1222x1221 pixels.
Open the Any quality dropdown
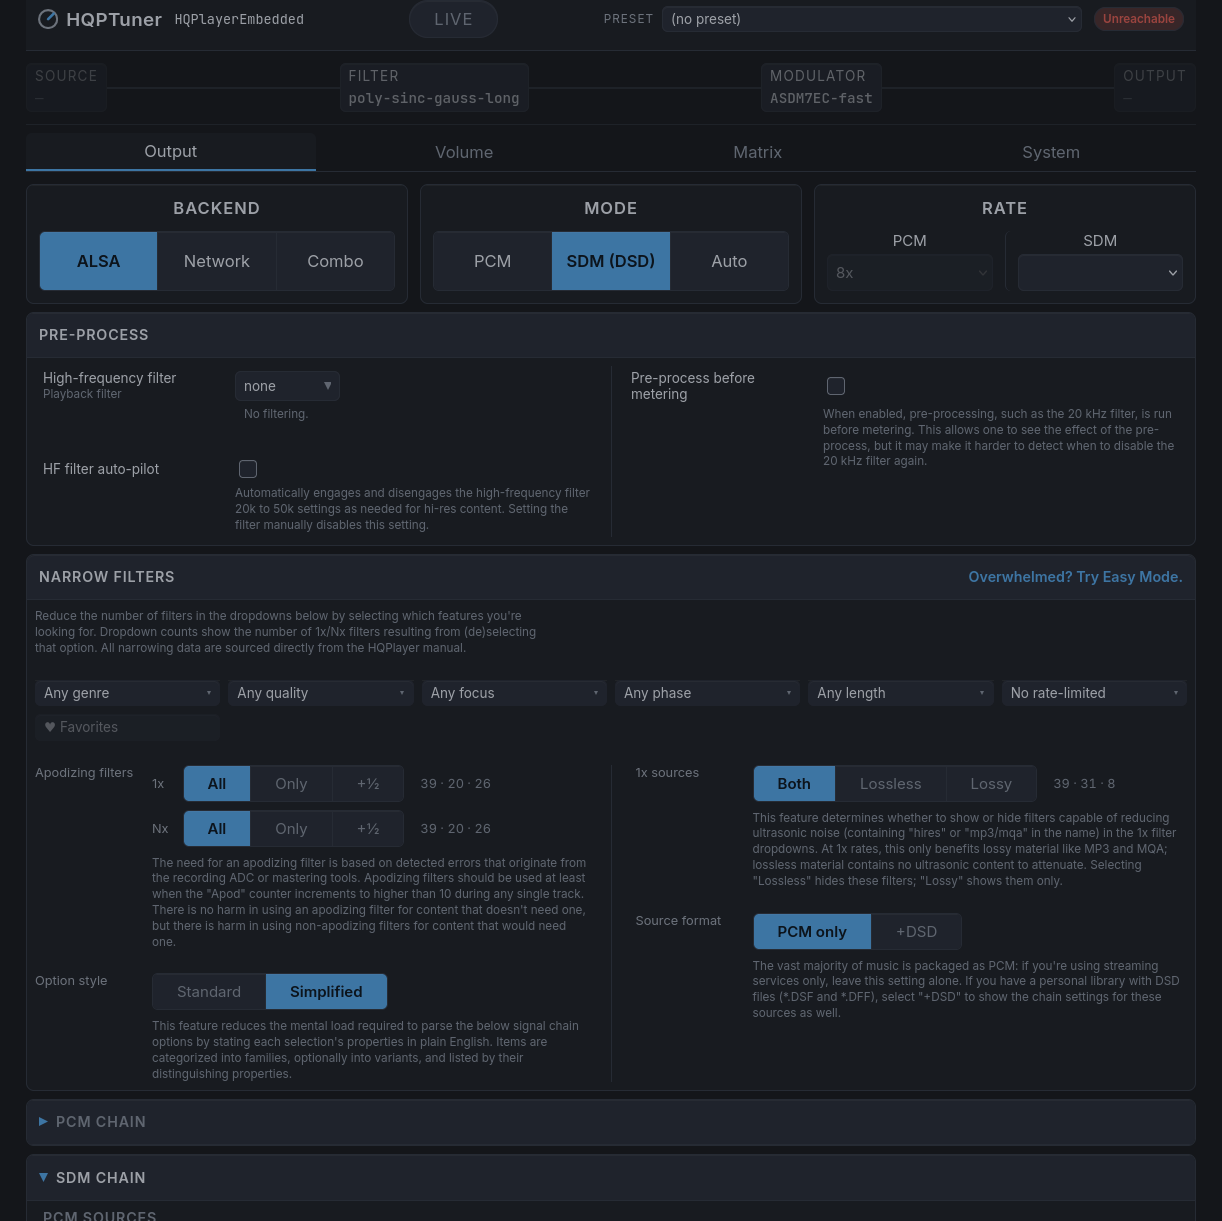tap(321, 693)
